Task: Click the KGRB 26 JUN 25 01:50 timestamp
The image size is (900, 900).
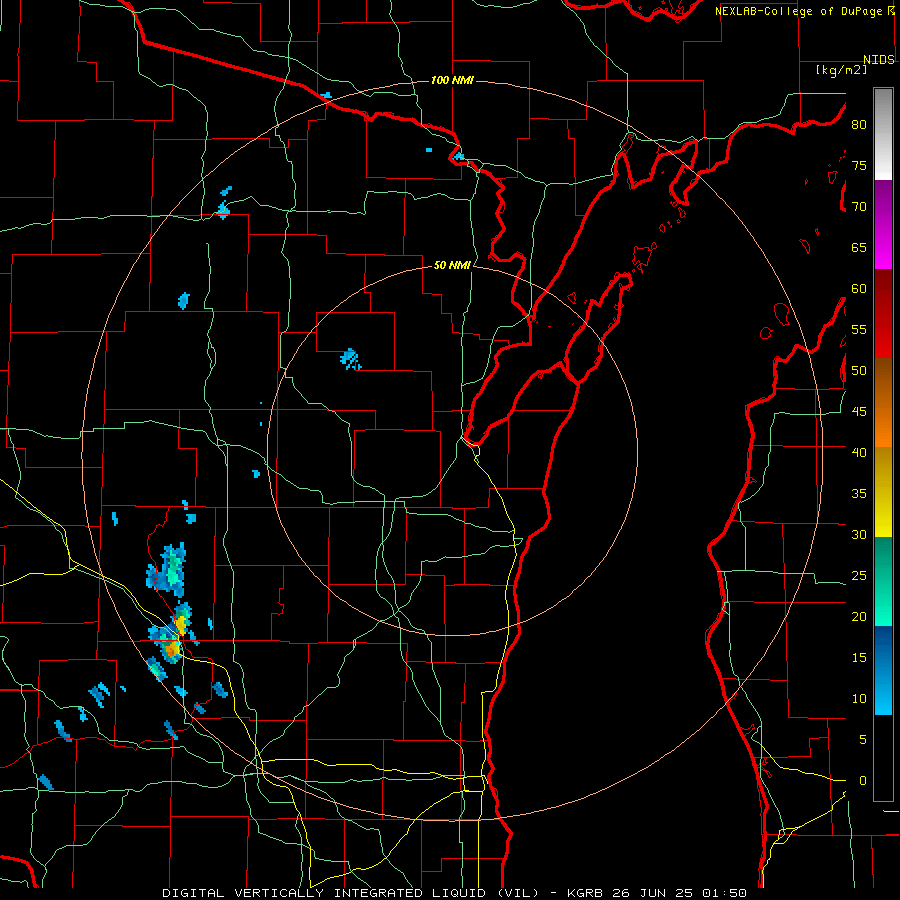Action: click(x=657, y=893)
